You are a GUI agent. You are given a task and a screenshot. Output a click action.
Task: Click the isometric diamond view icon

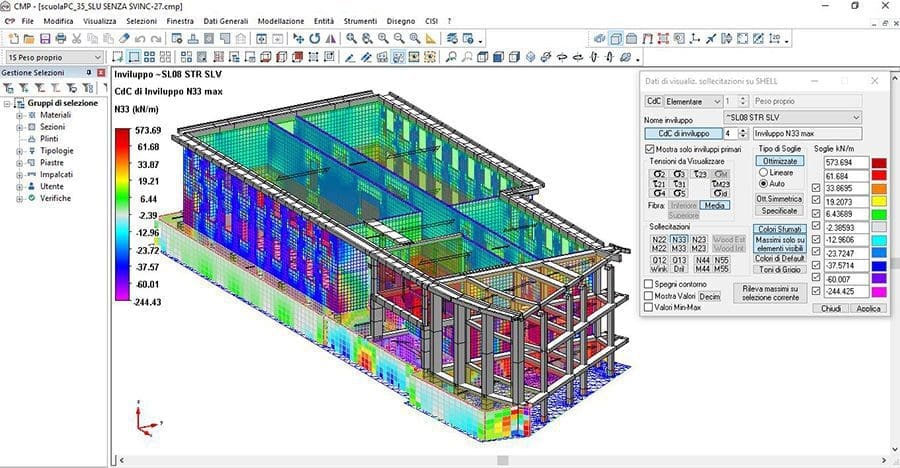(530, 57)
